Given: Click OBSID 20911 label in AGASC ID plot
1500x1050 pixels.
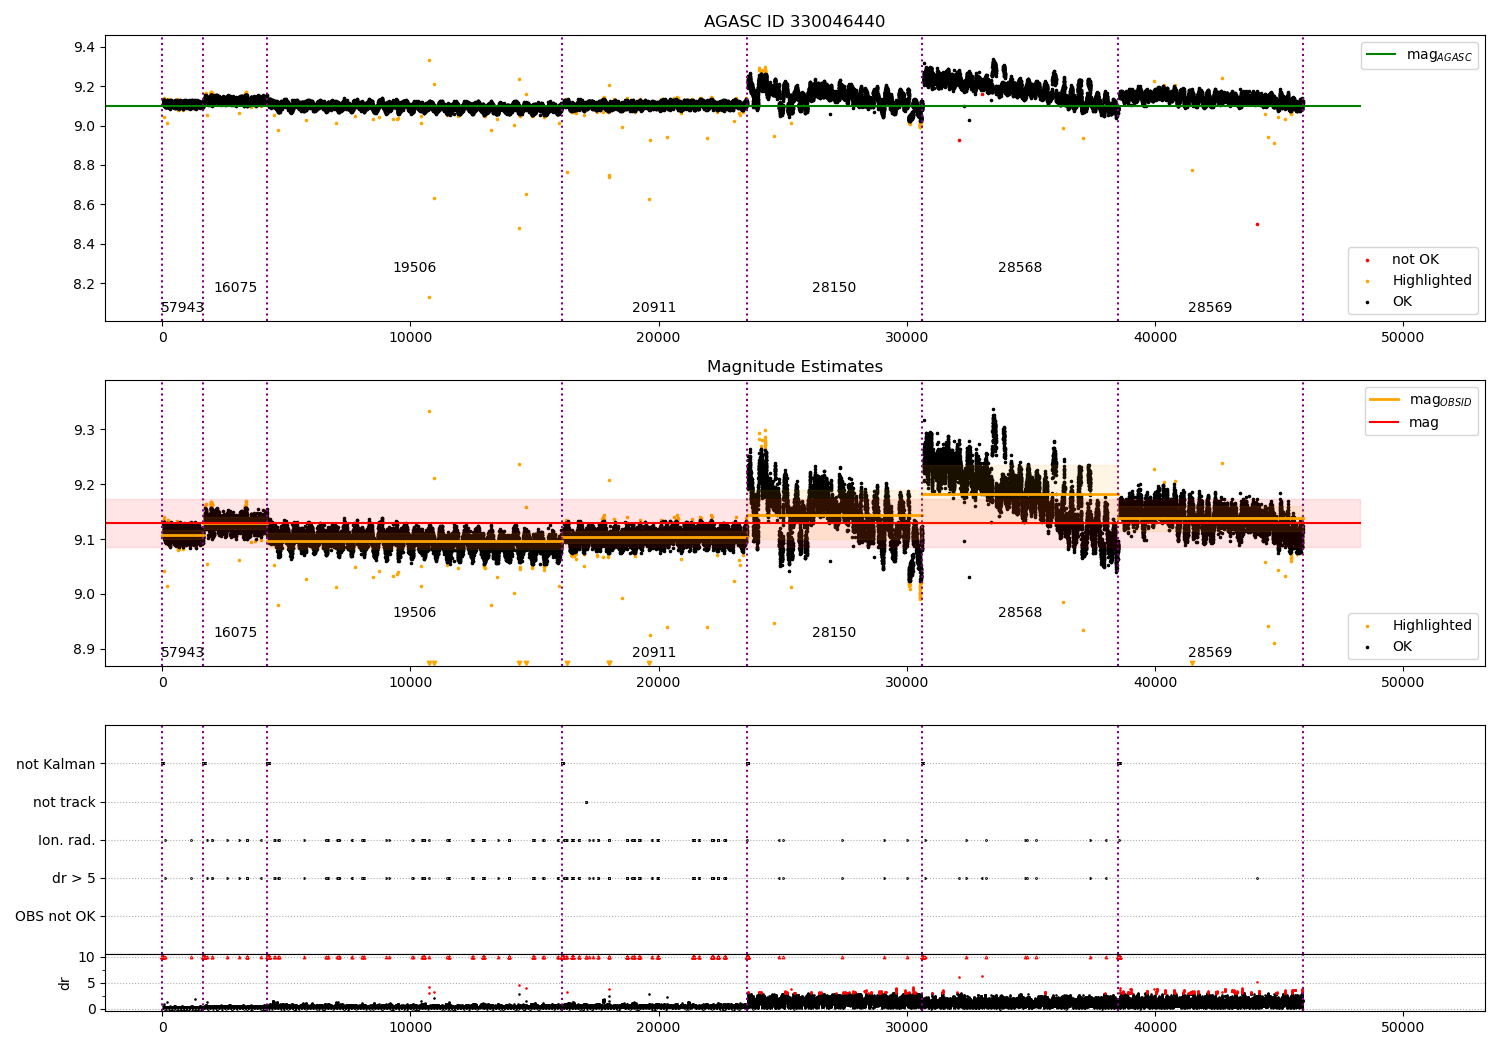Looking at the screenshot, I should (x=654, y=308).
